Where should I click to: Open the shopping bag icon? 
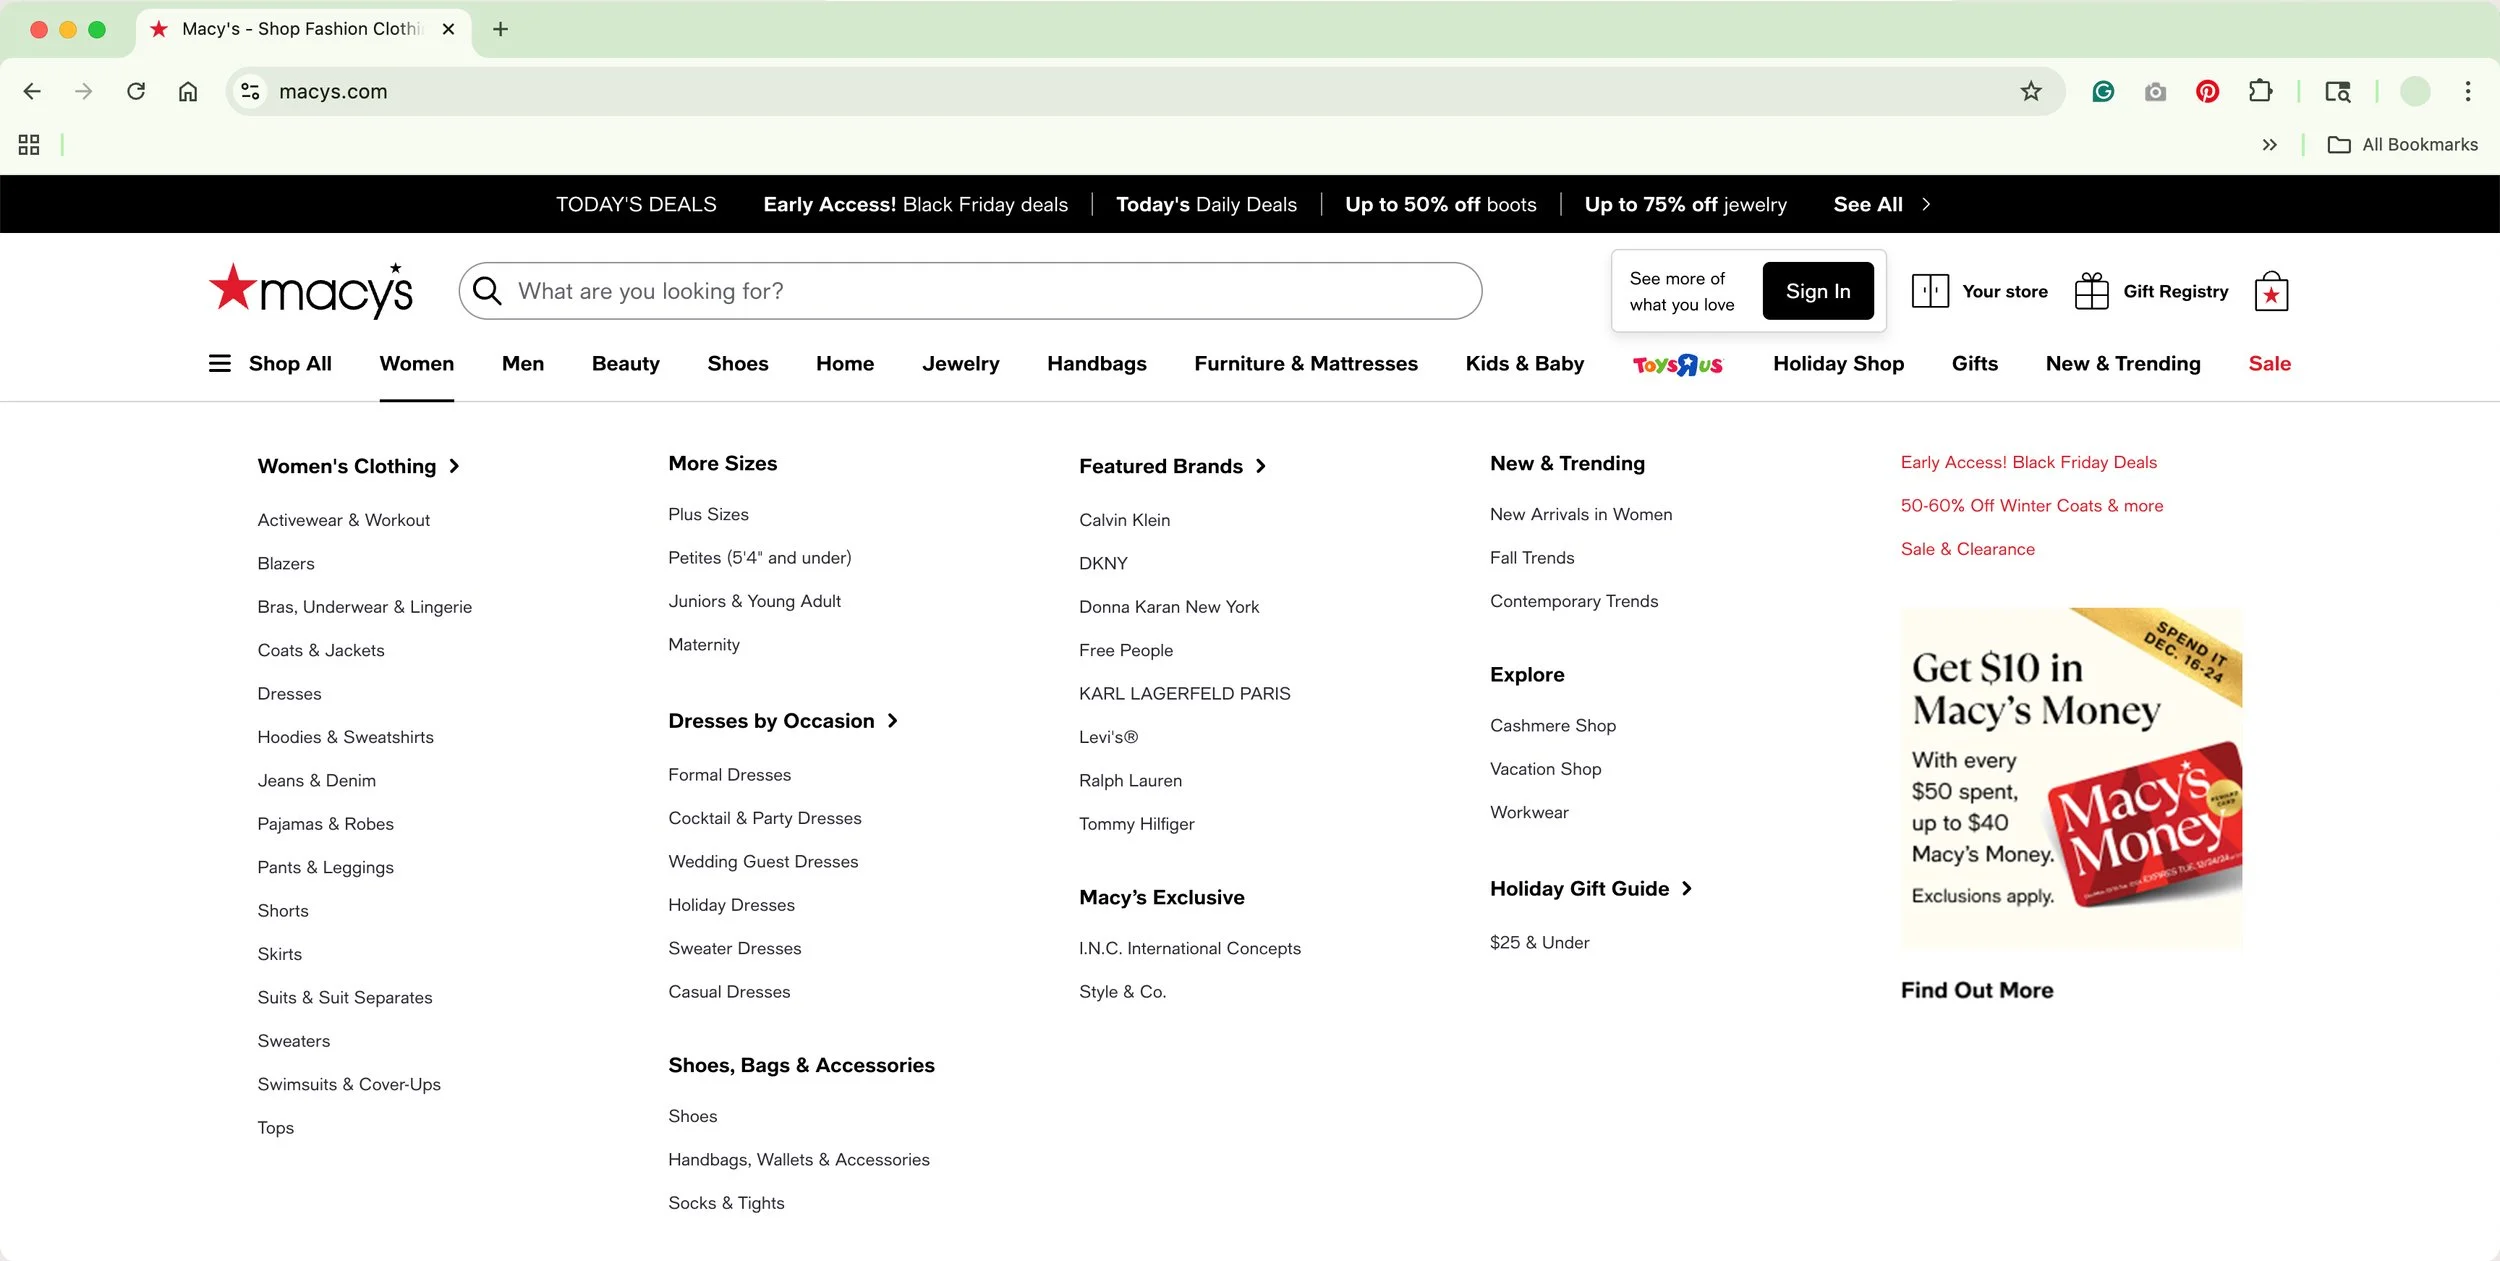click(2271, 292)
